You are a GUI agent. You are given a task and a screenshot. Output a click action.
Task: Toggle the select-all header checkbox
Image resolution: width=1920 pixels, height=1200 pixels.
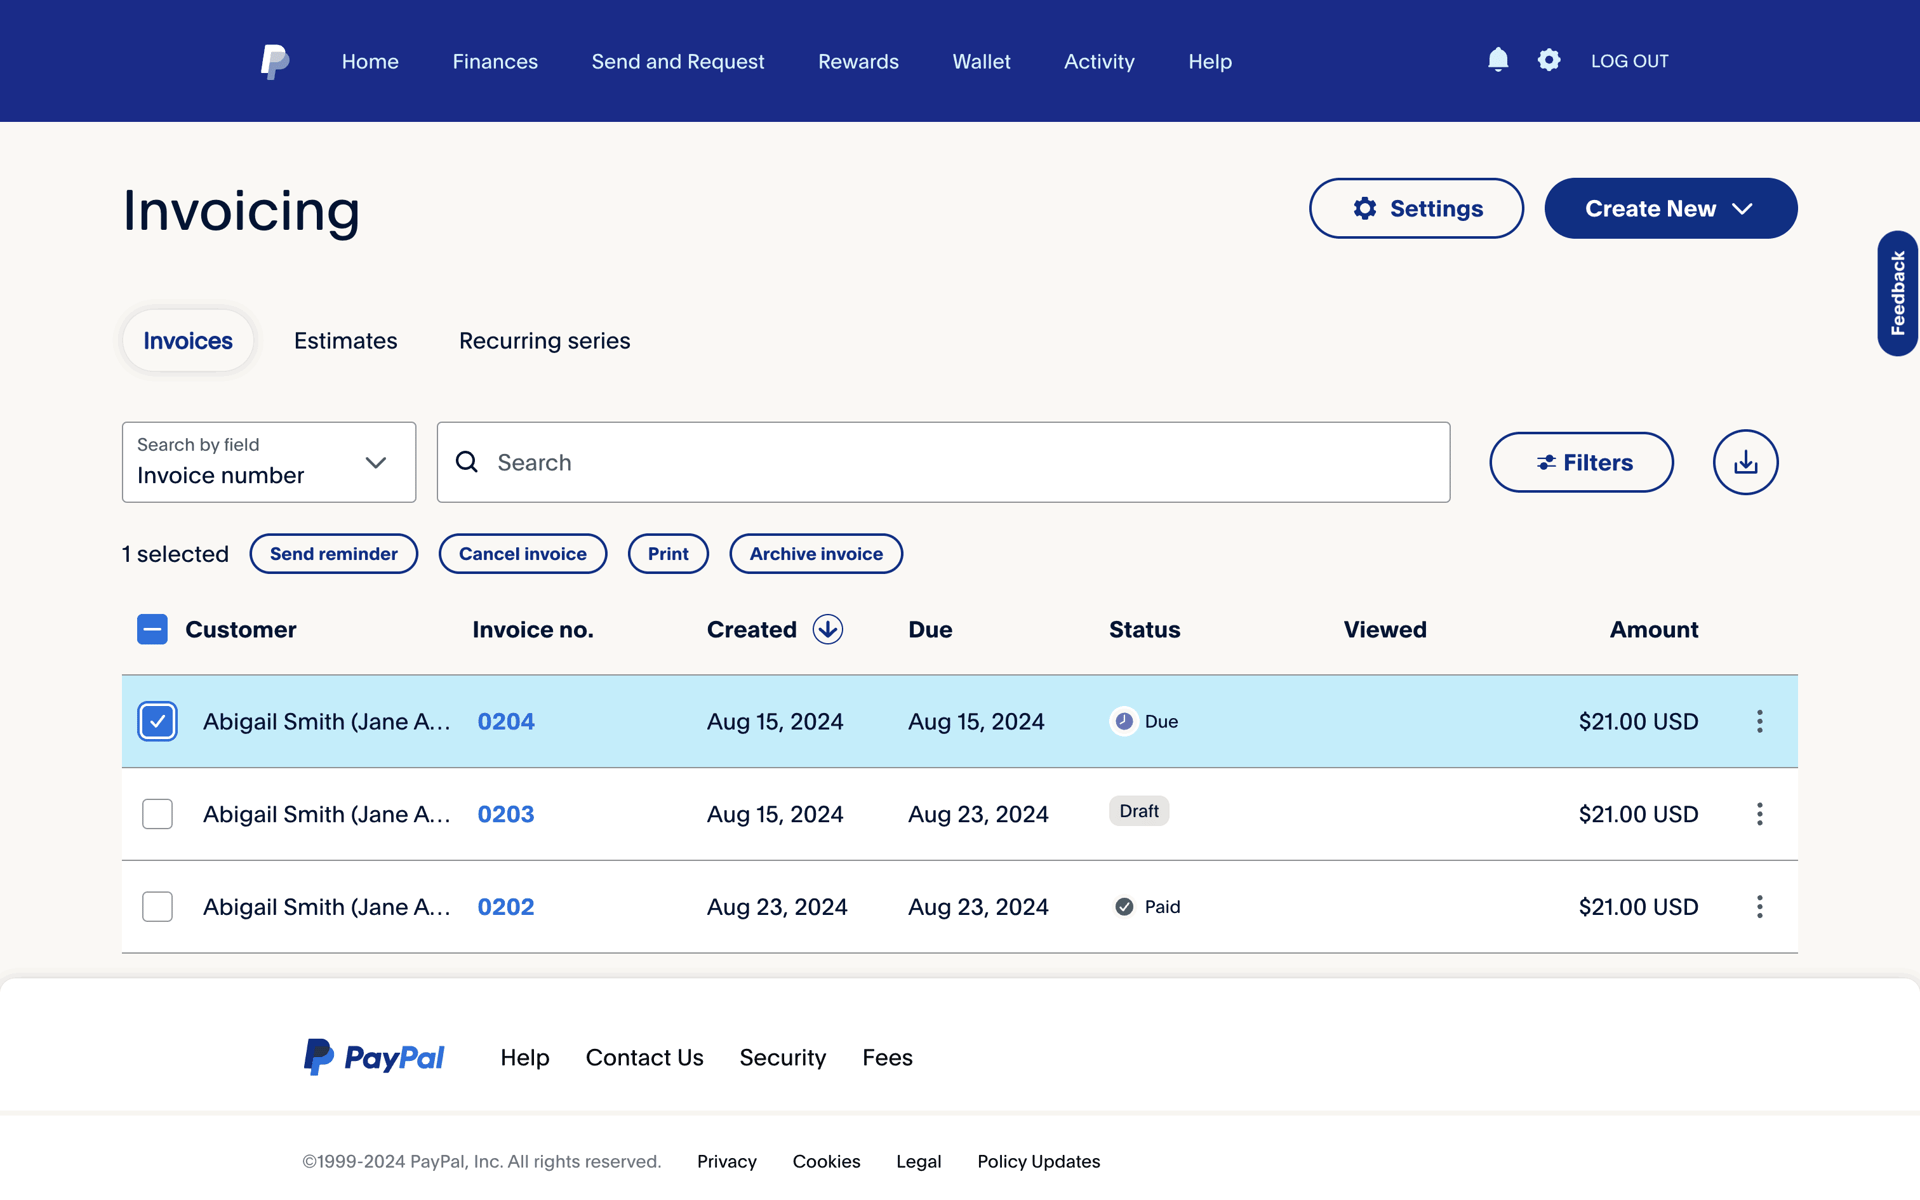tap(152, 629)
